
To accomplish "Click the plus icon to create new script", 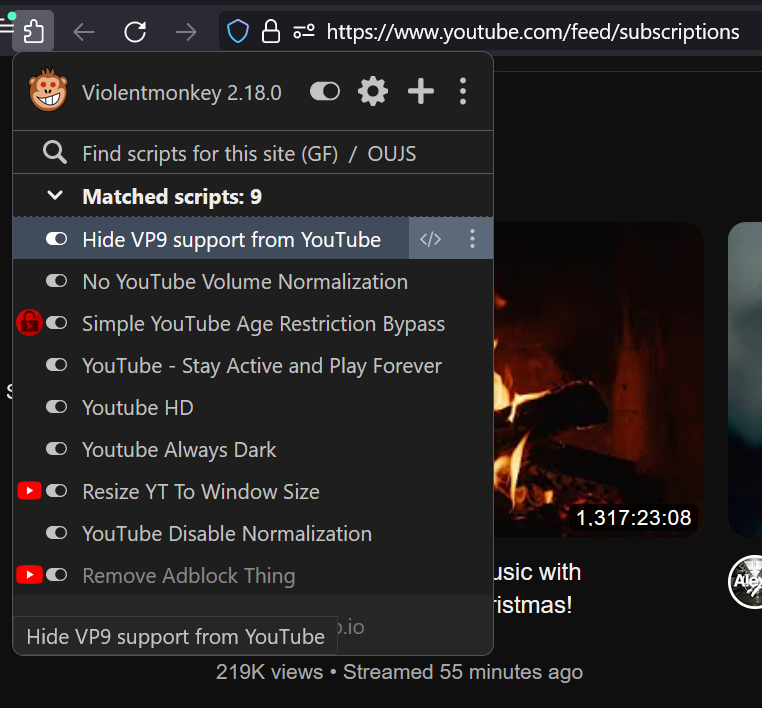I will [421, 92].
